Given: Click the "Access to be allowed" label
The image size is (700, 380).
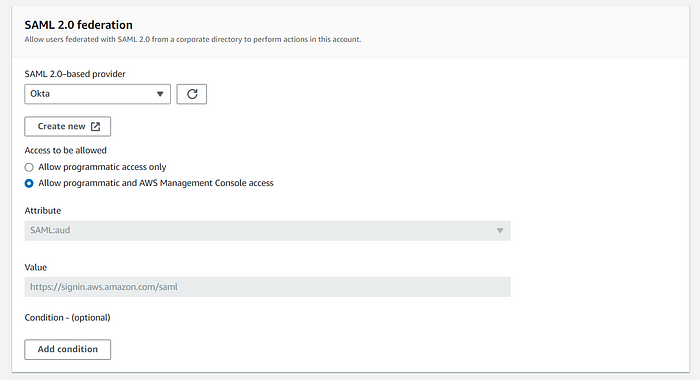Looking at the screenshot, I should tap(66, 150).
